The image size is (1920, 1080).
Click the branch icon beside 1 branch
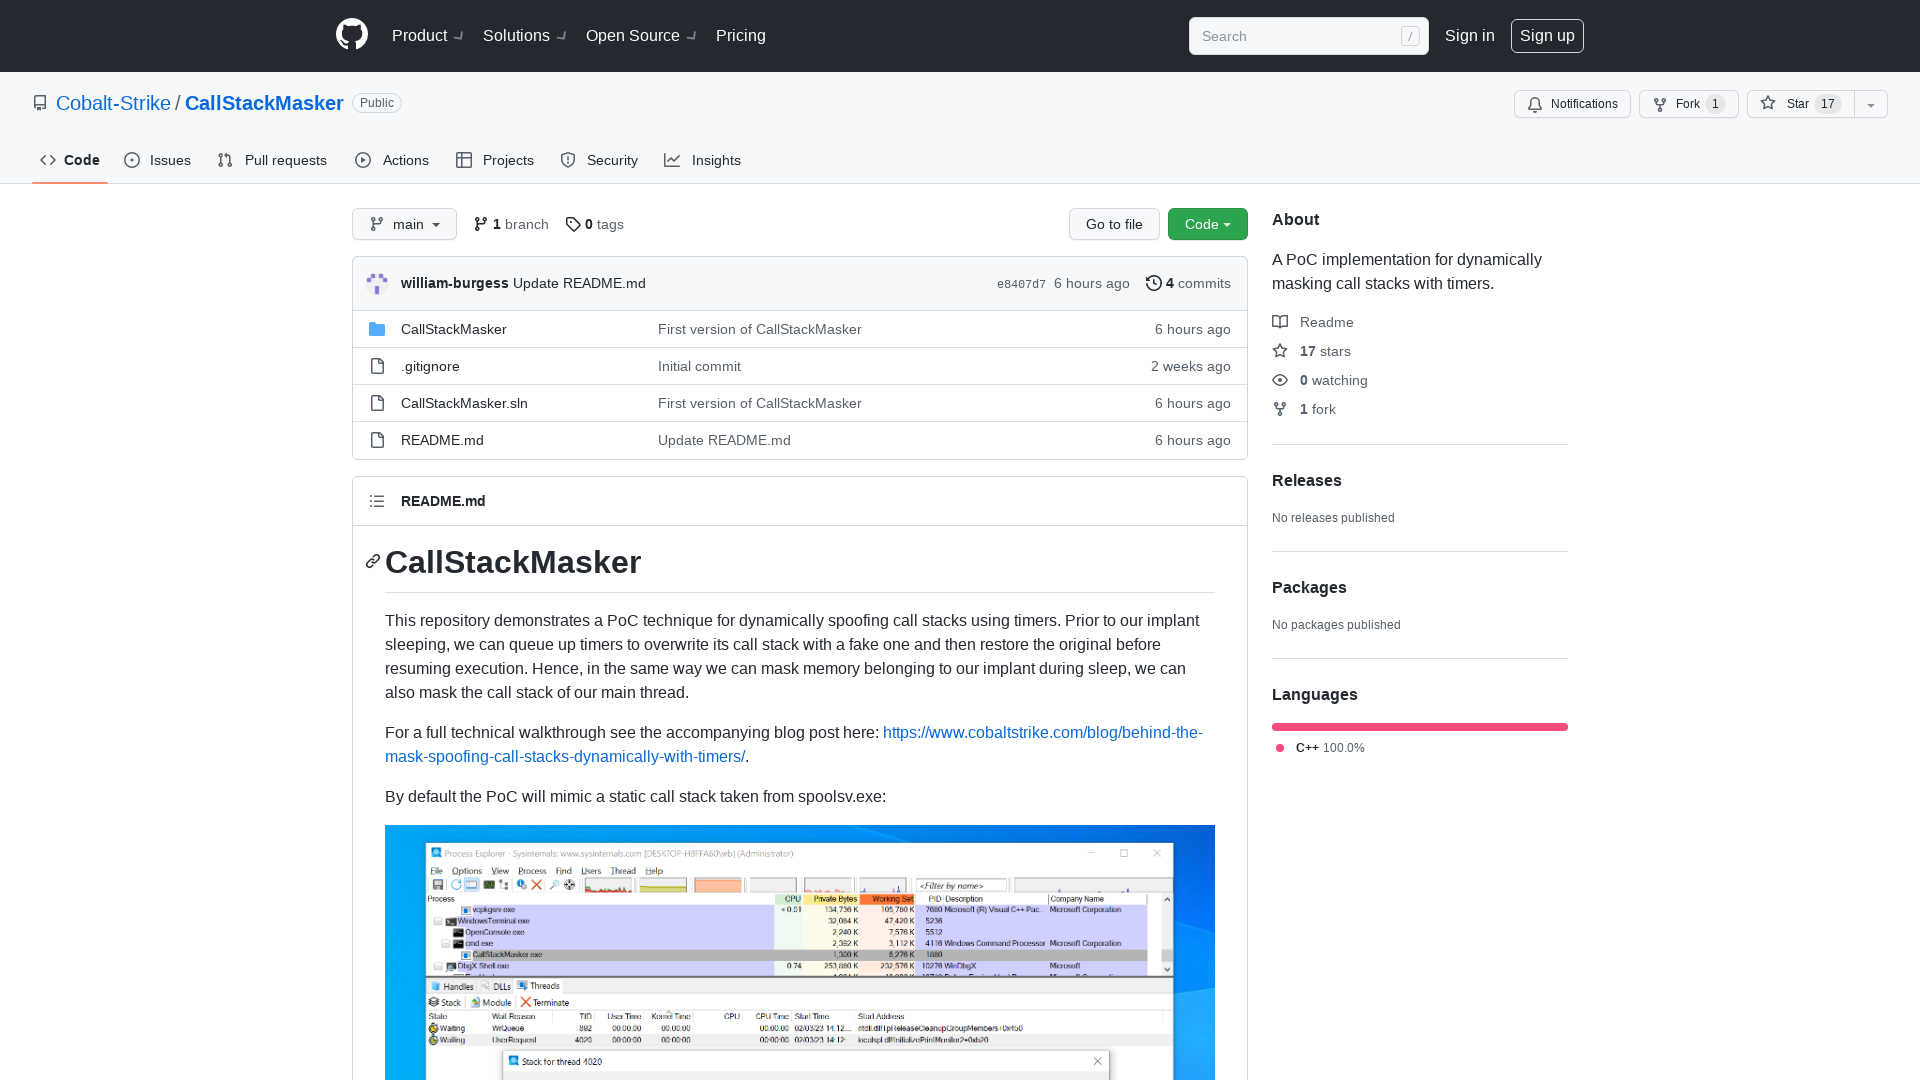481,224
